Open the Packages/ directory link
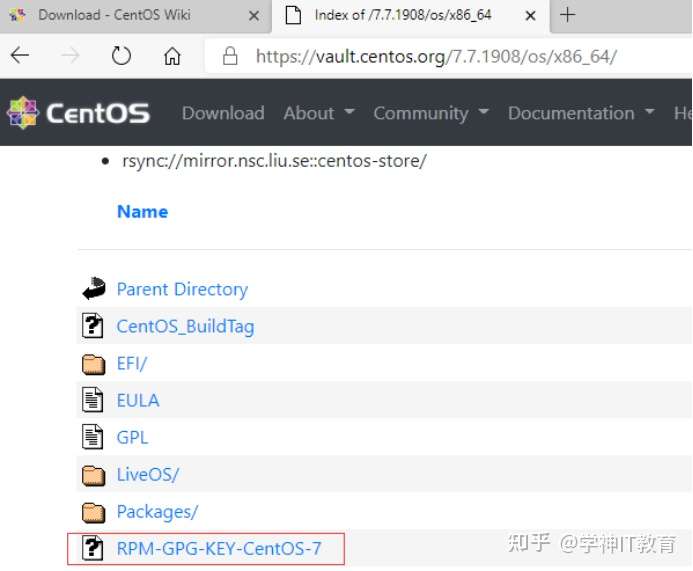Image resolution: width=693 pixels, height=571 pixels. tap(157, 511)
